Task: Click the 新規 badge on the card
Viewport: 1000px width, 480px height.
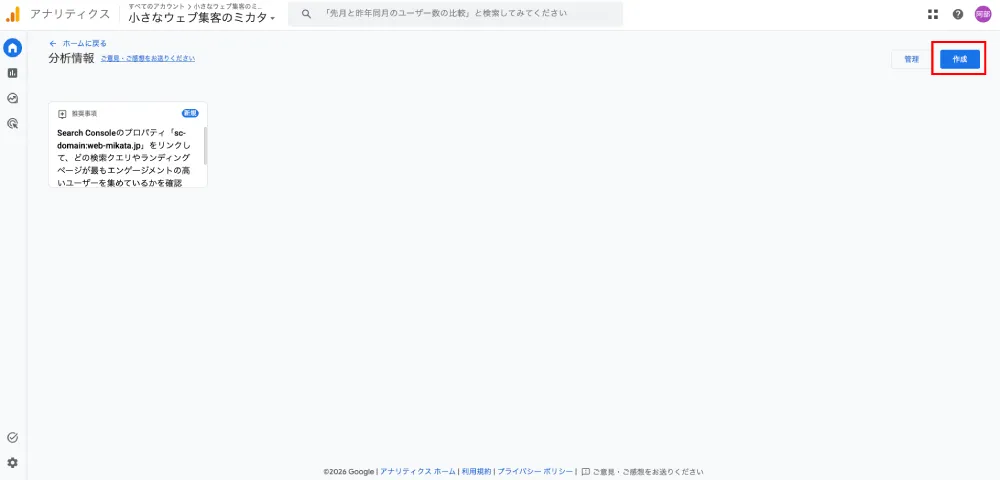Action: [x=190, y=113]
